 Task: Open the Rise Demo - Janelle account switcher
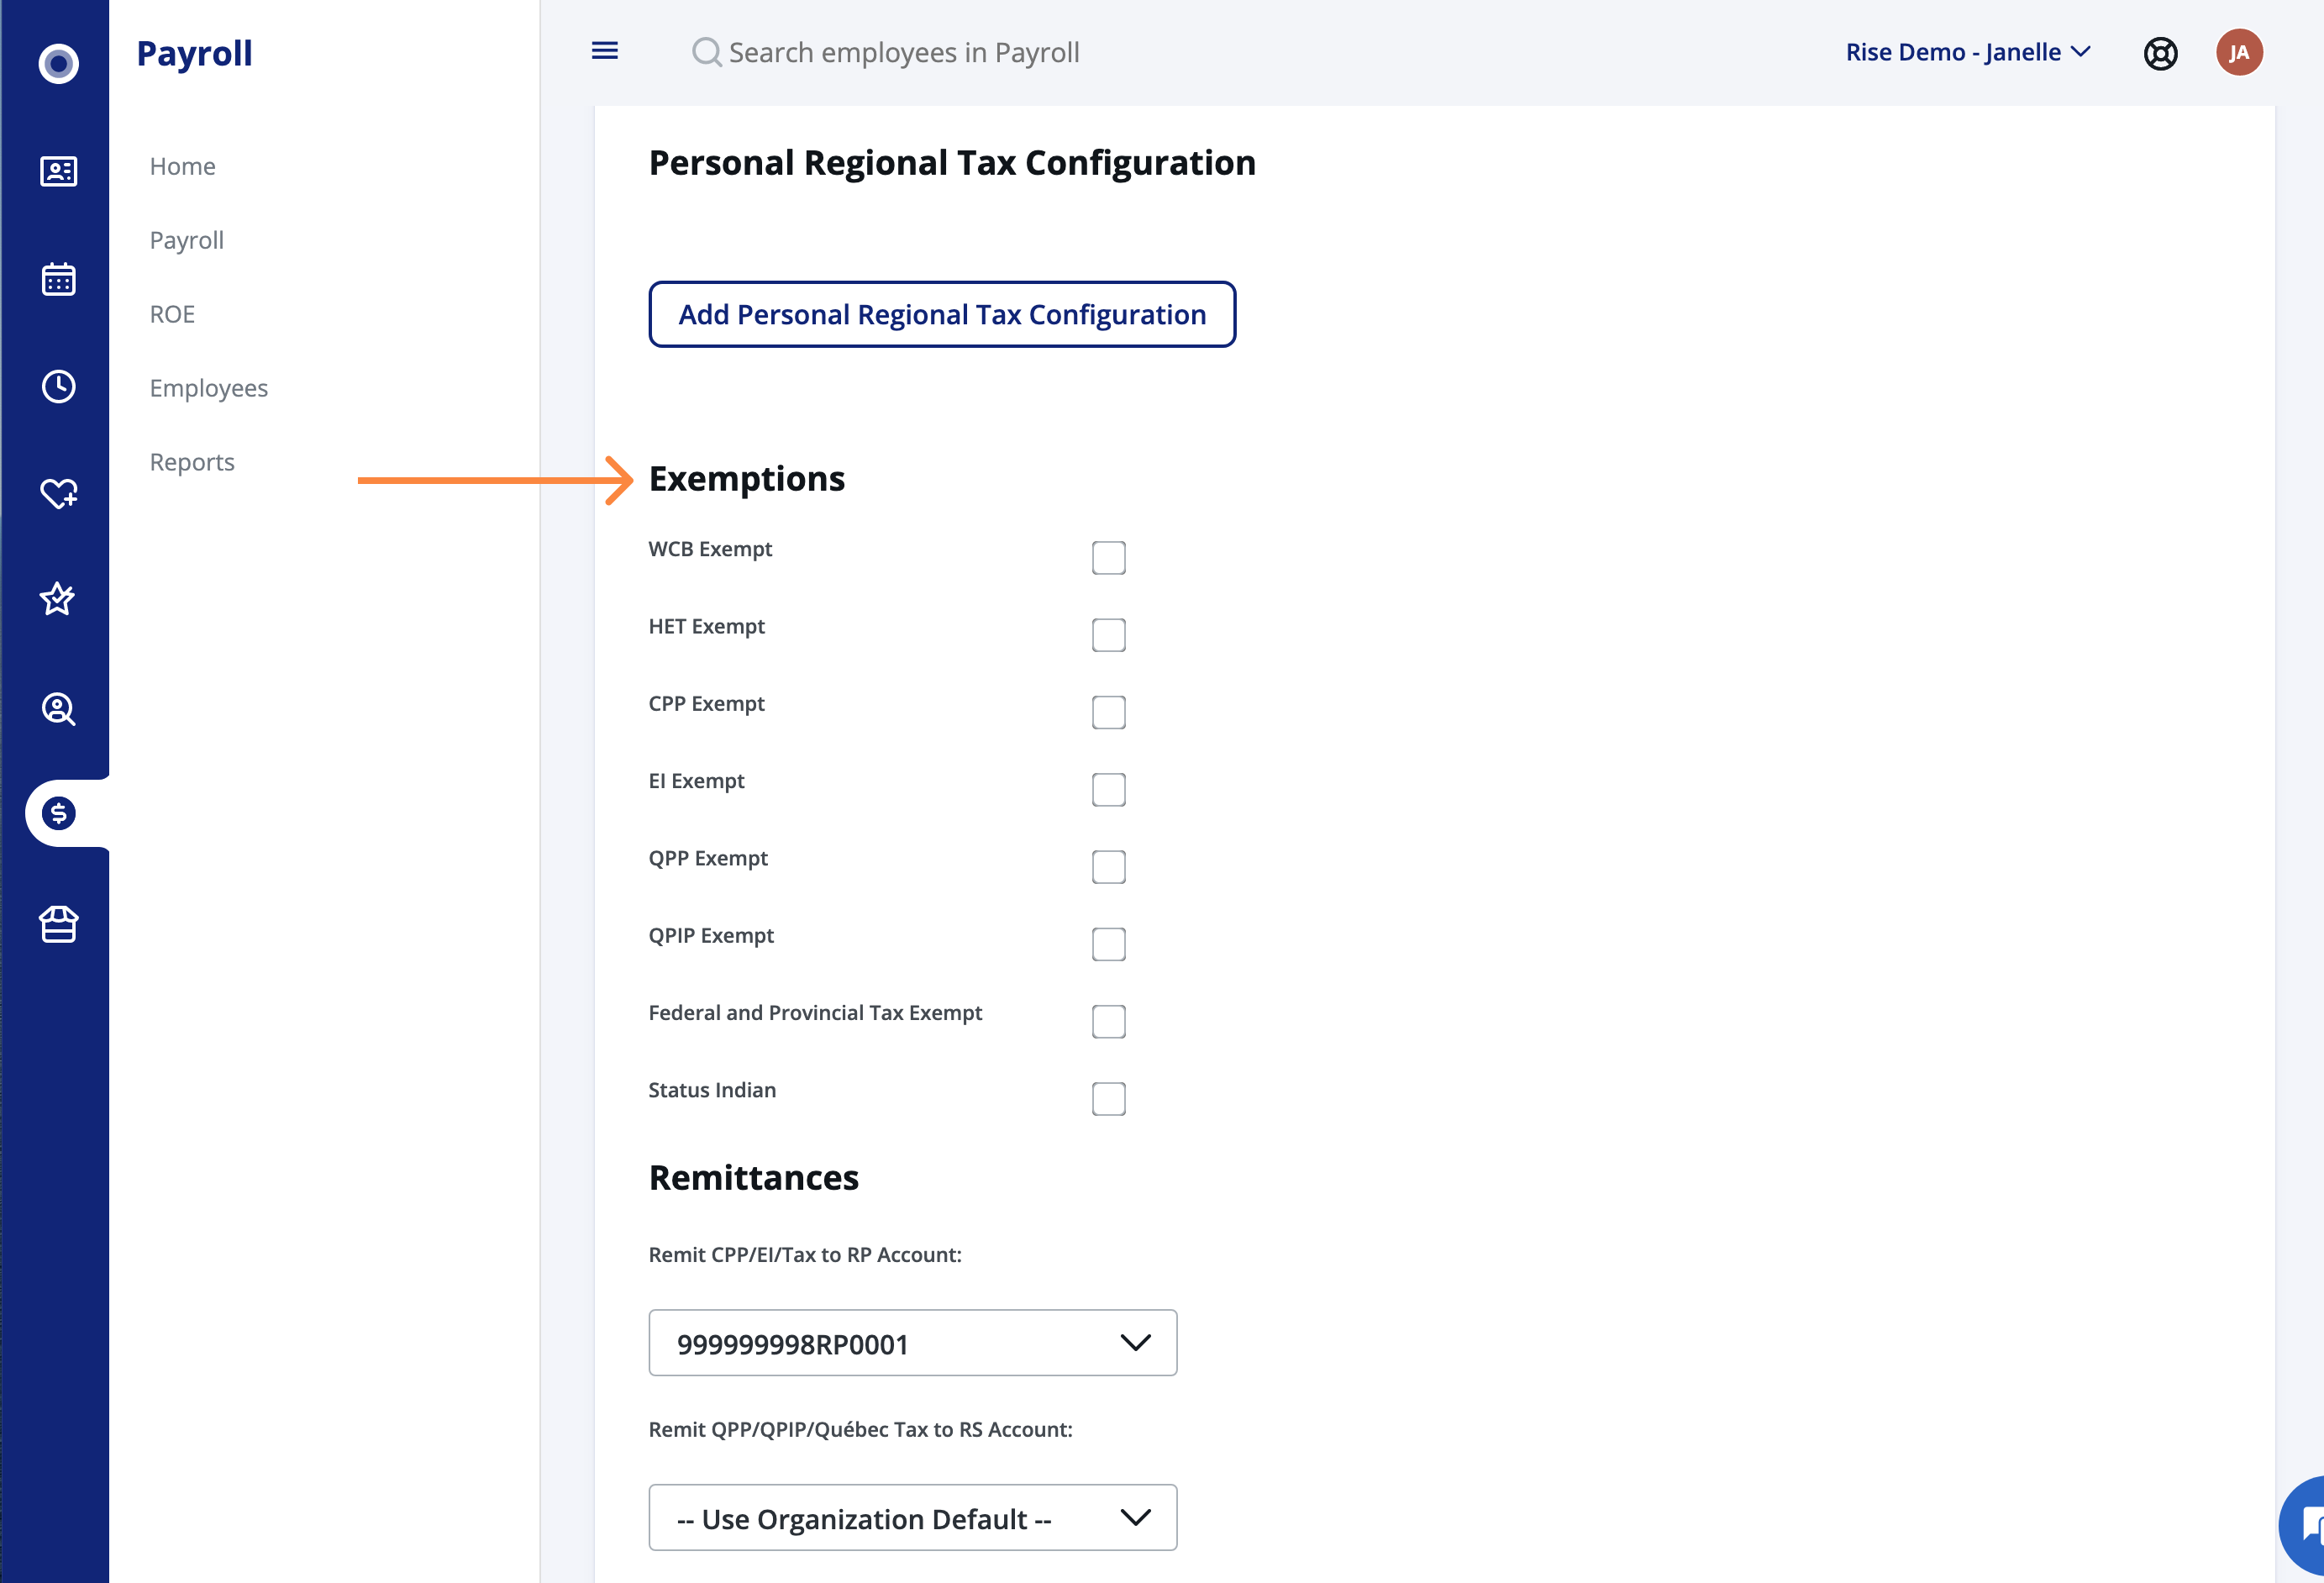(x=1967, y=52)
